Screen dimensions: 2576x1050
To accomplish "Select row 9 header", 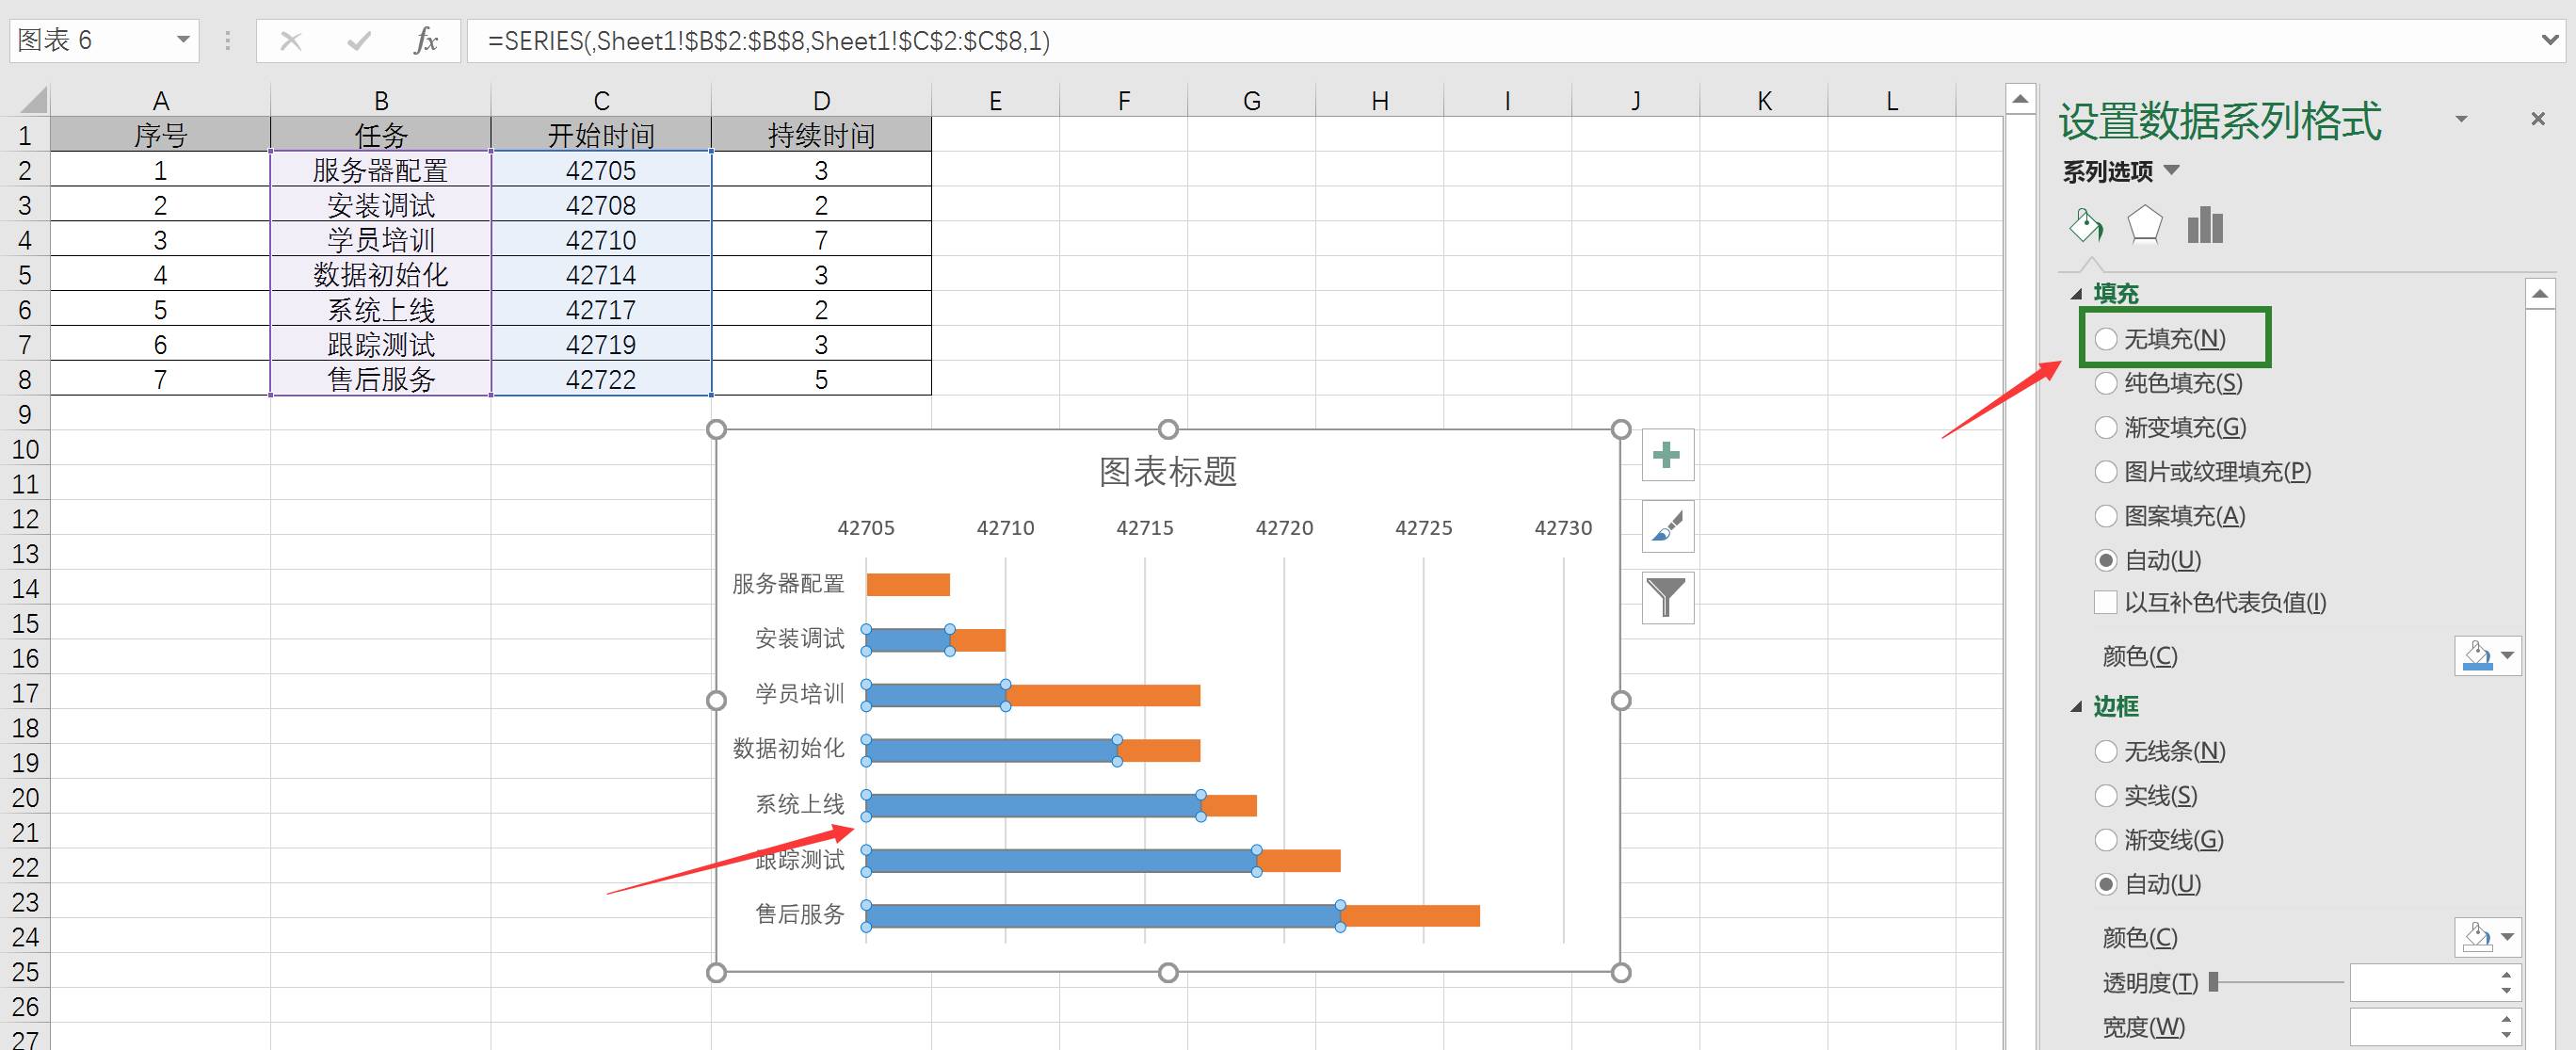I will tap(25, 414).
